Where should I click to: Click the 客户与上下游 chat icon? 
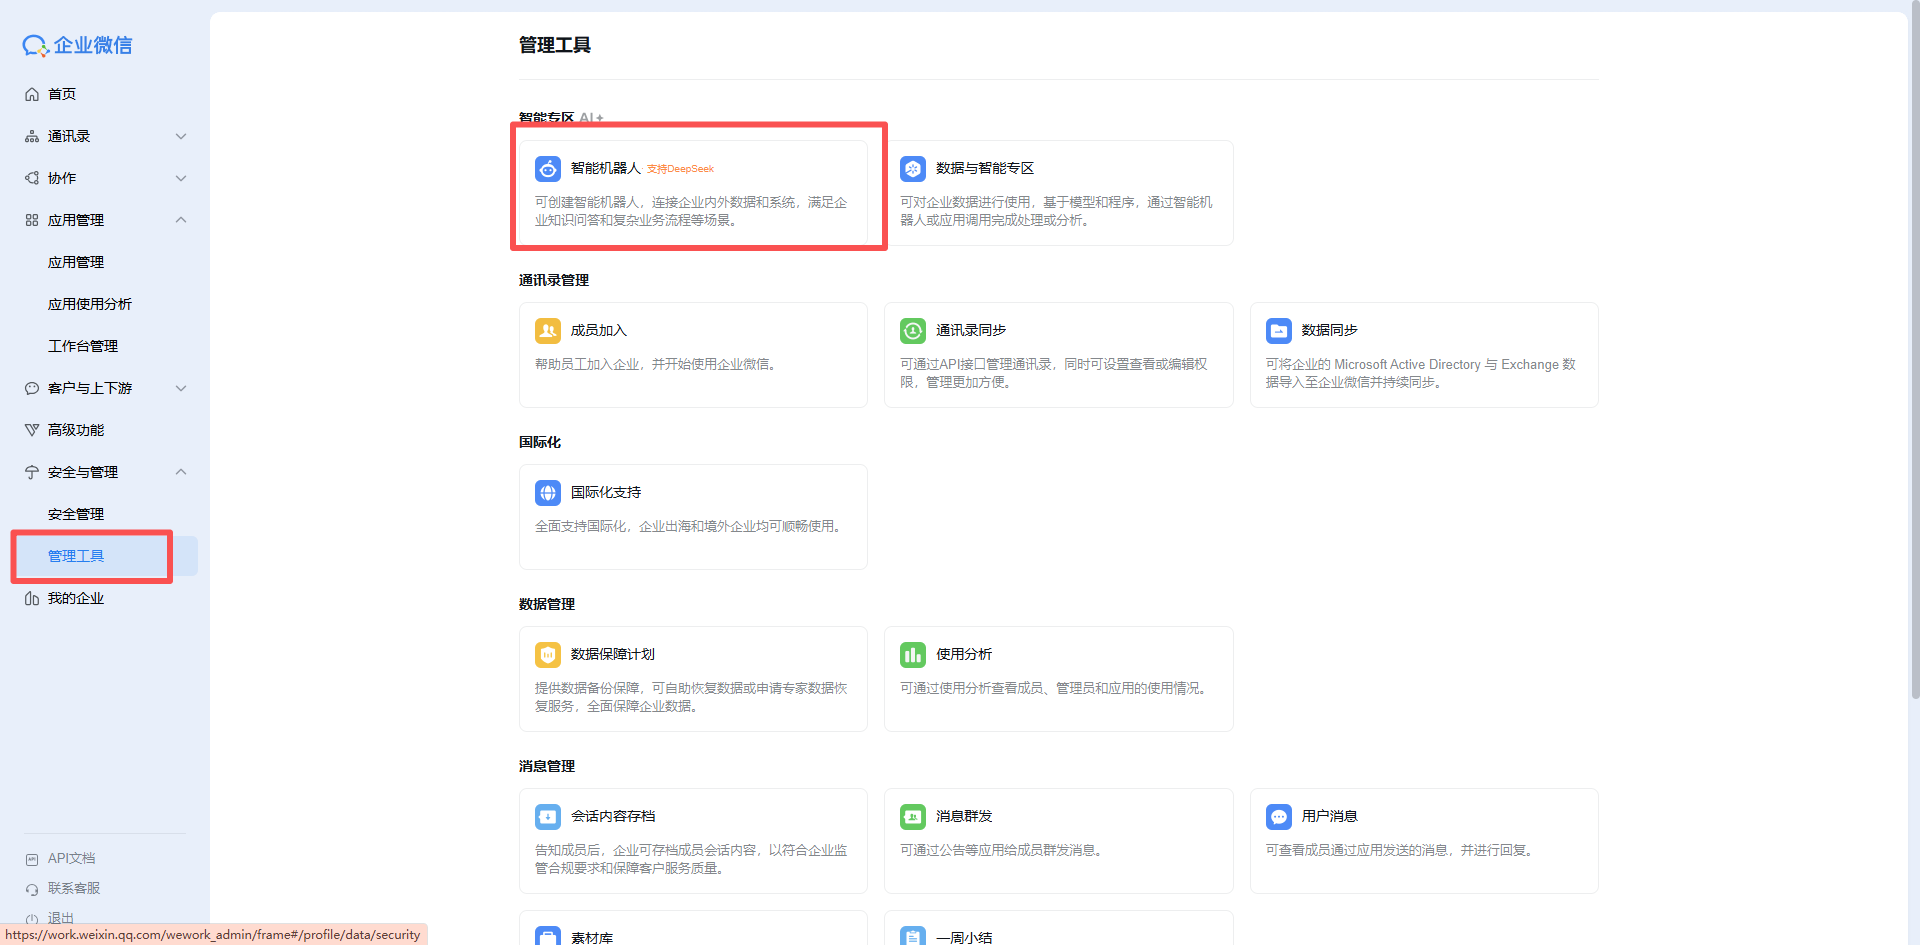[32, 388]
